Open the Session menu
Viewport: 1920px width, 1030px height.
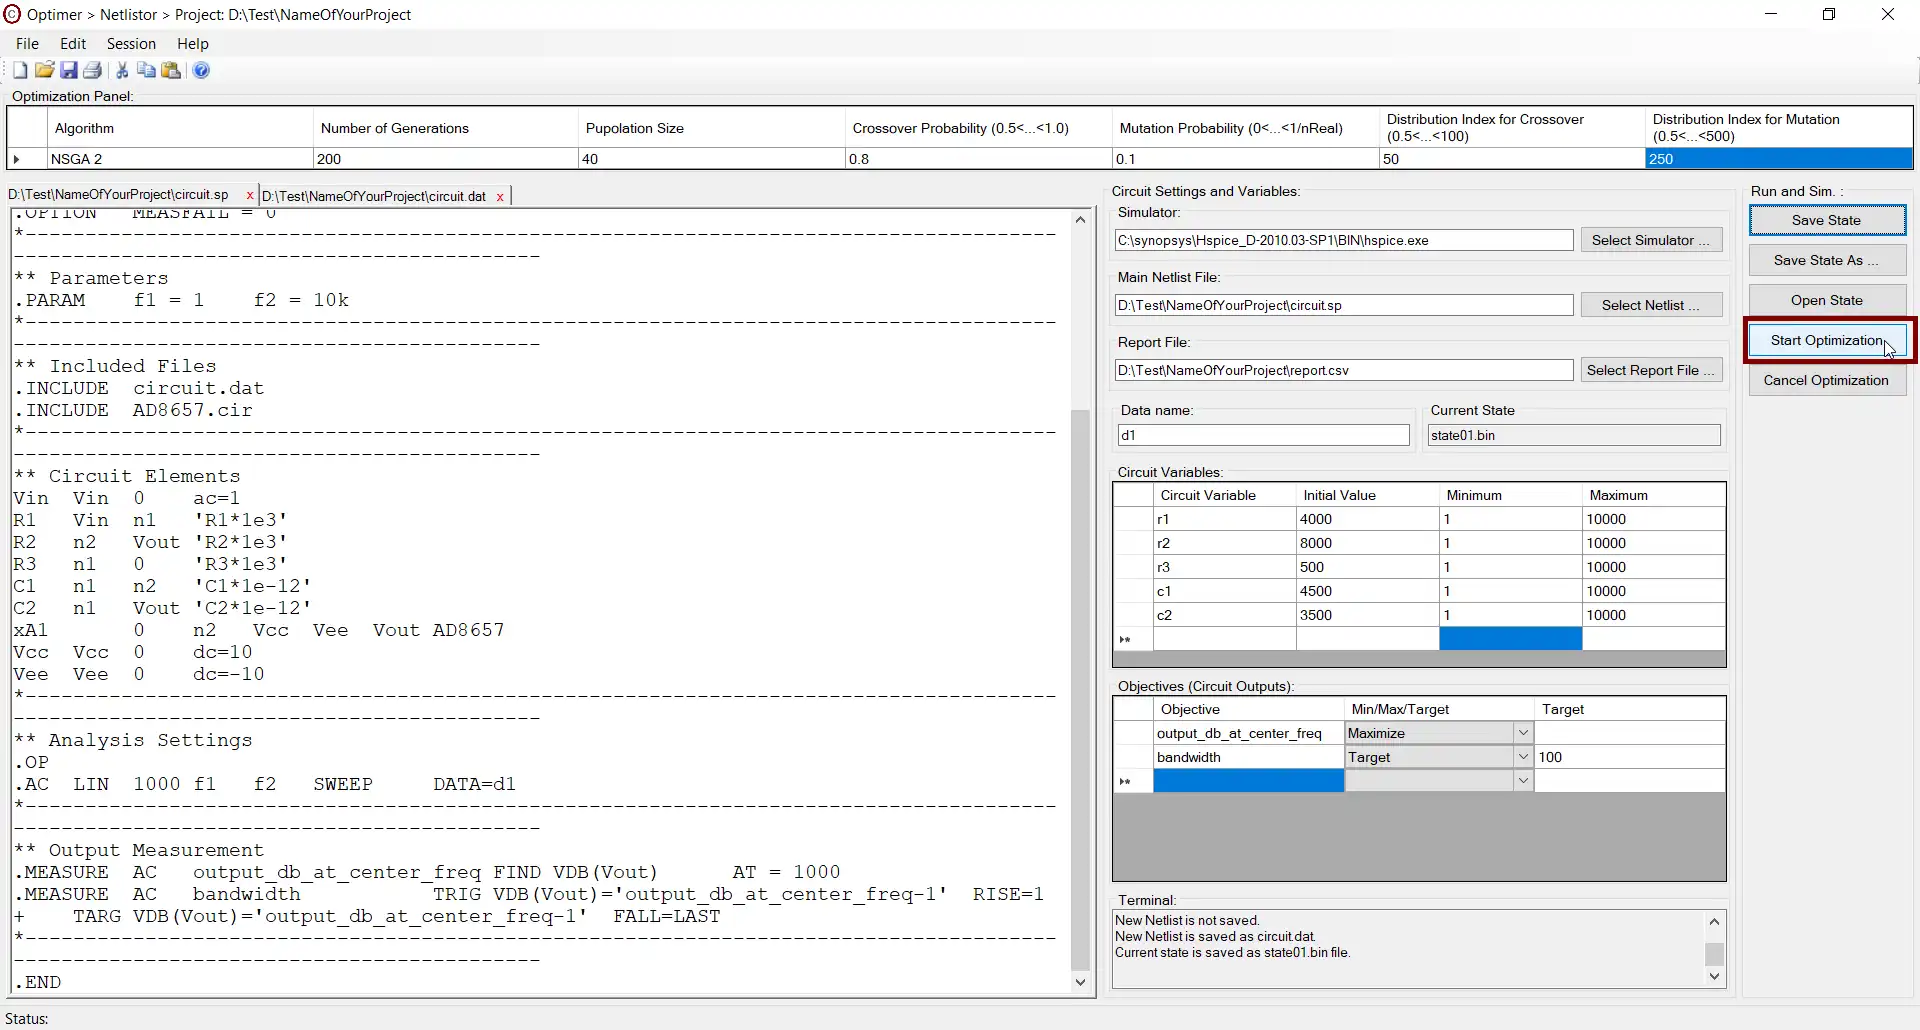click(131, 43)
